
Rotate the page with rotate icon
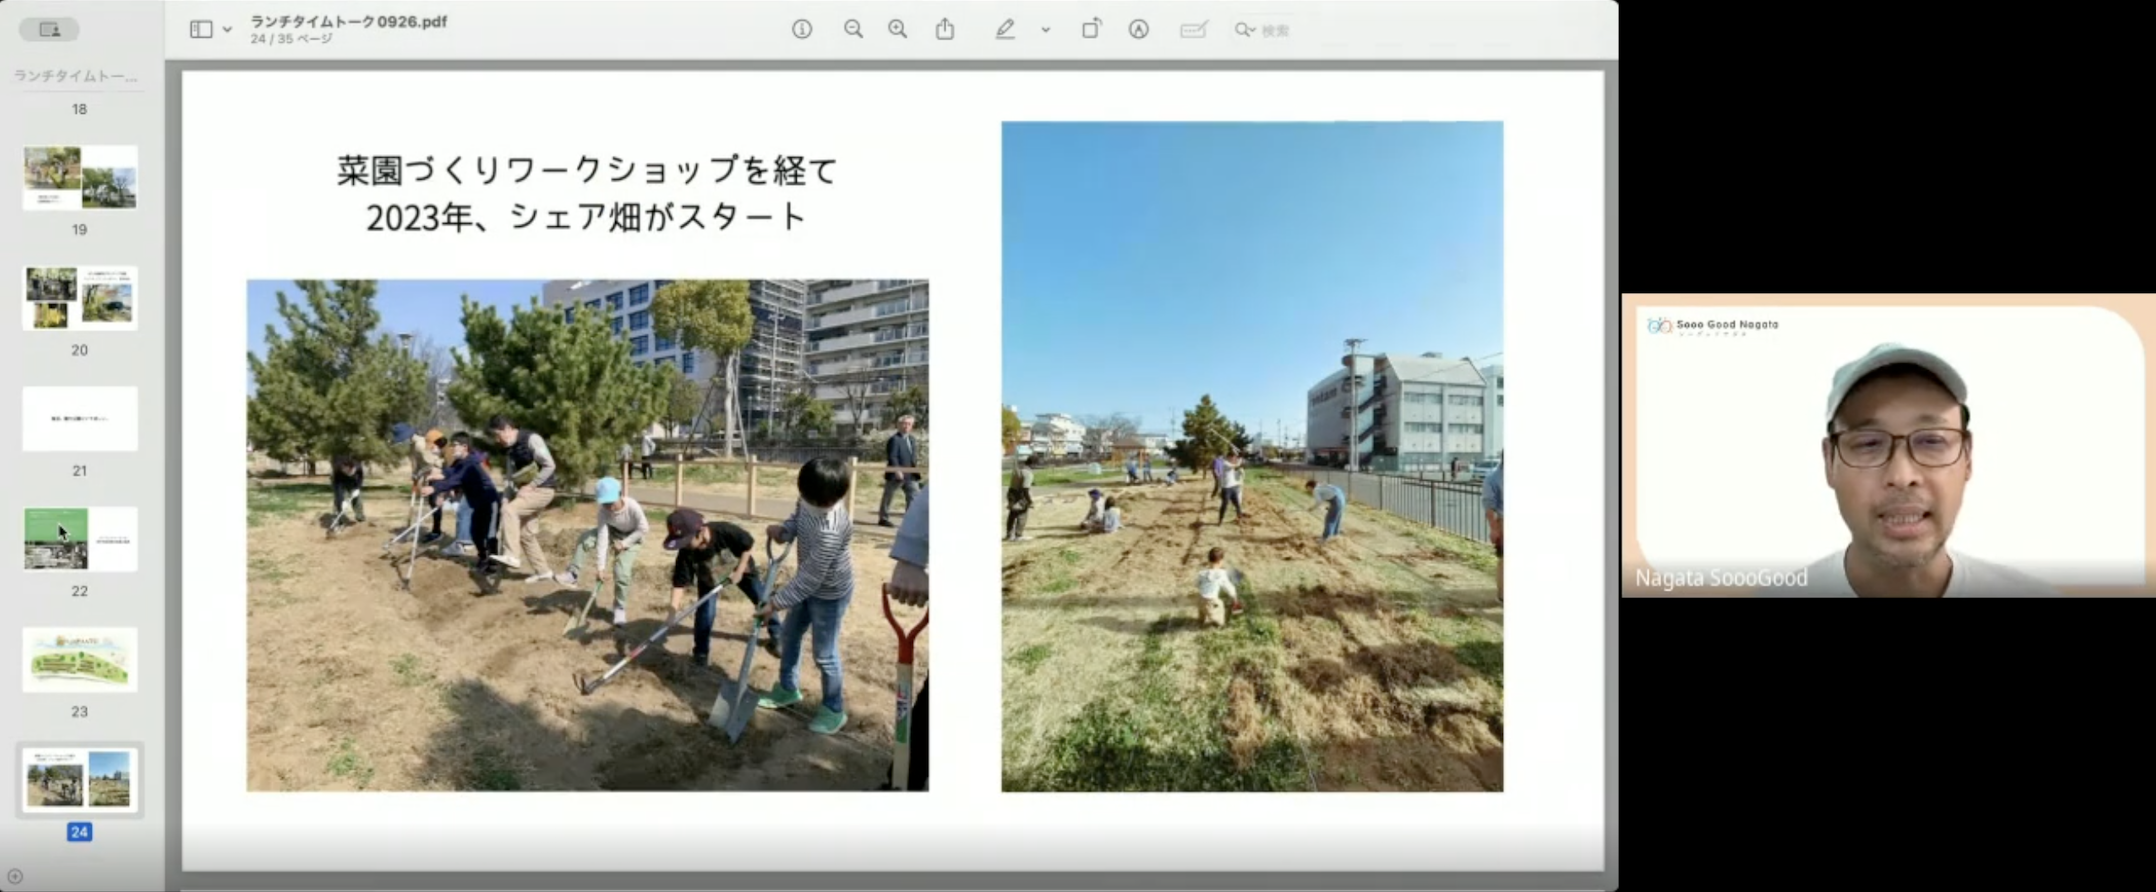pyautogui.click(x=1091, y=30)
